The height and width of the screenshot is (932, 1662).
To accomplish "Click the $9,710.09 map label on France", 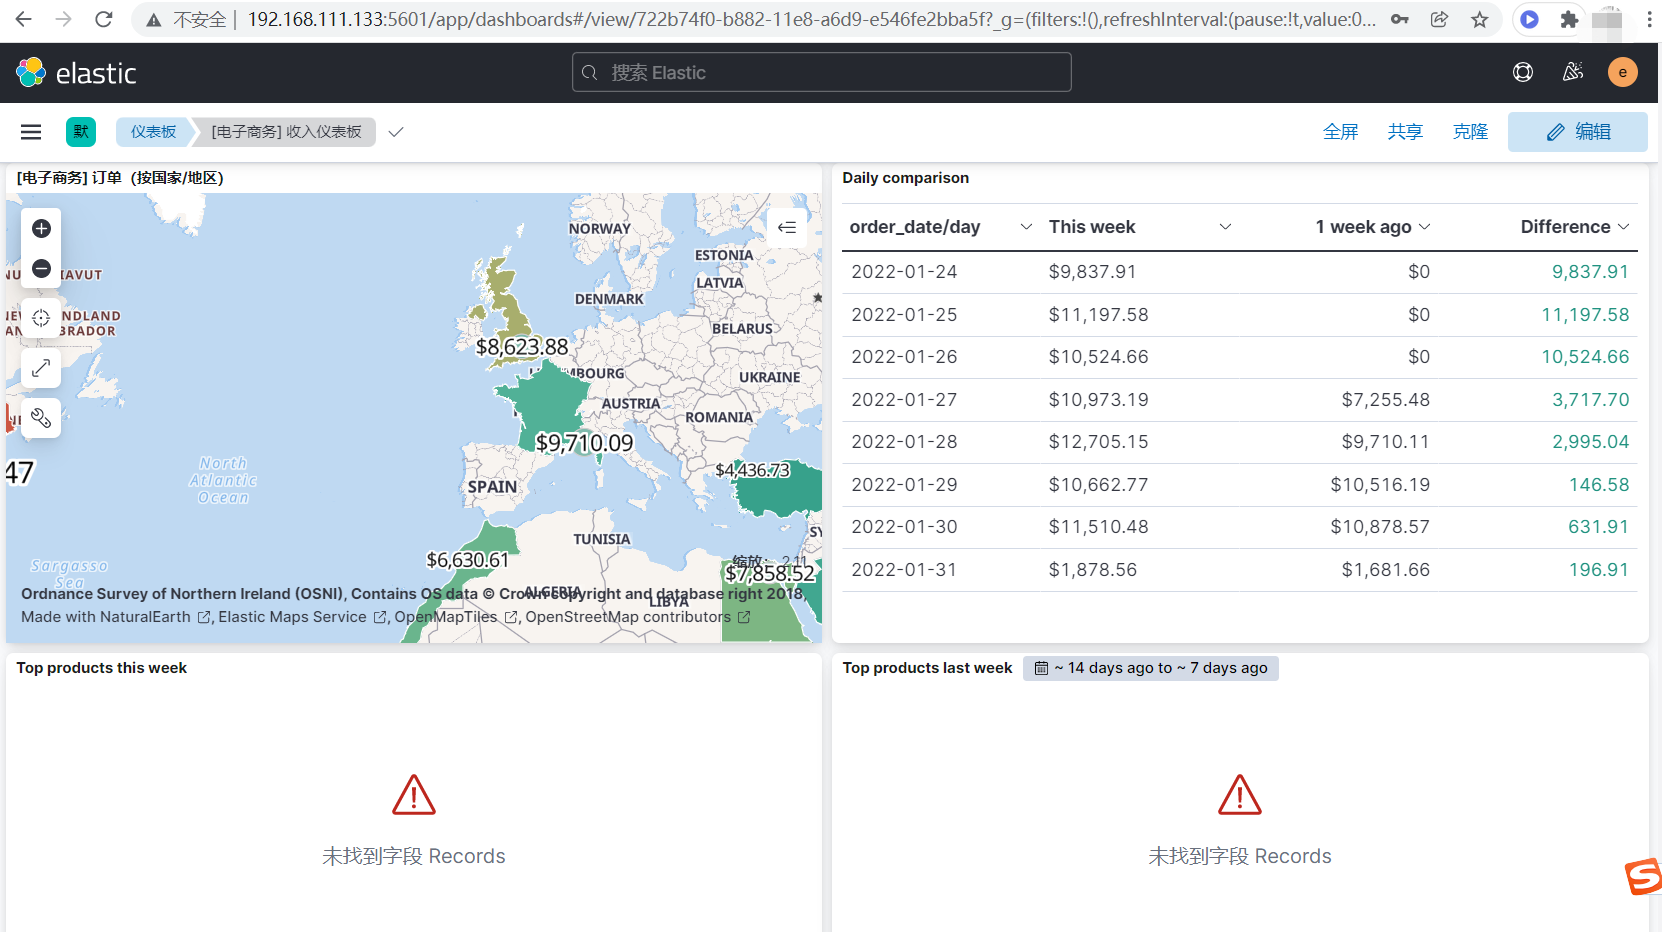I will click(x=585, y=443).
